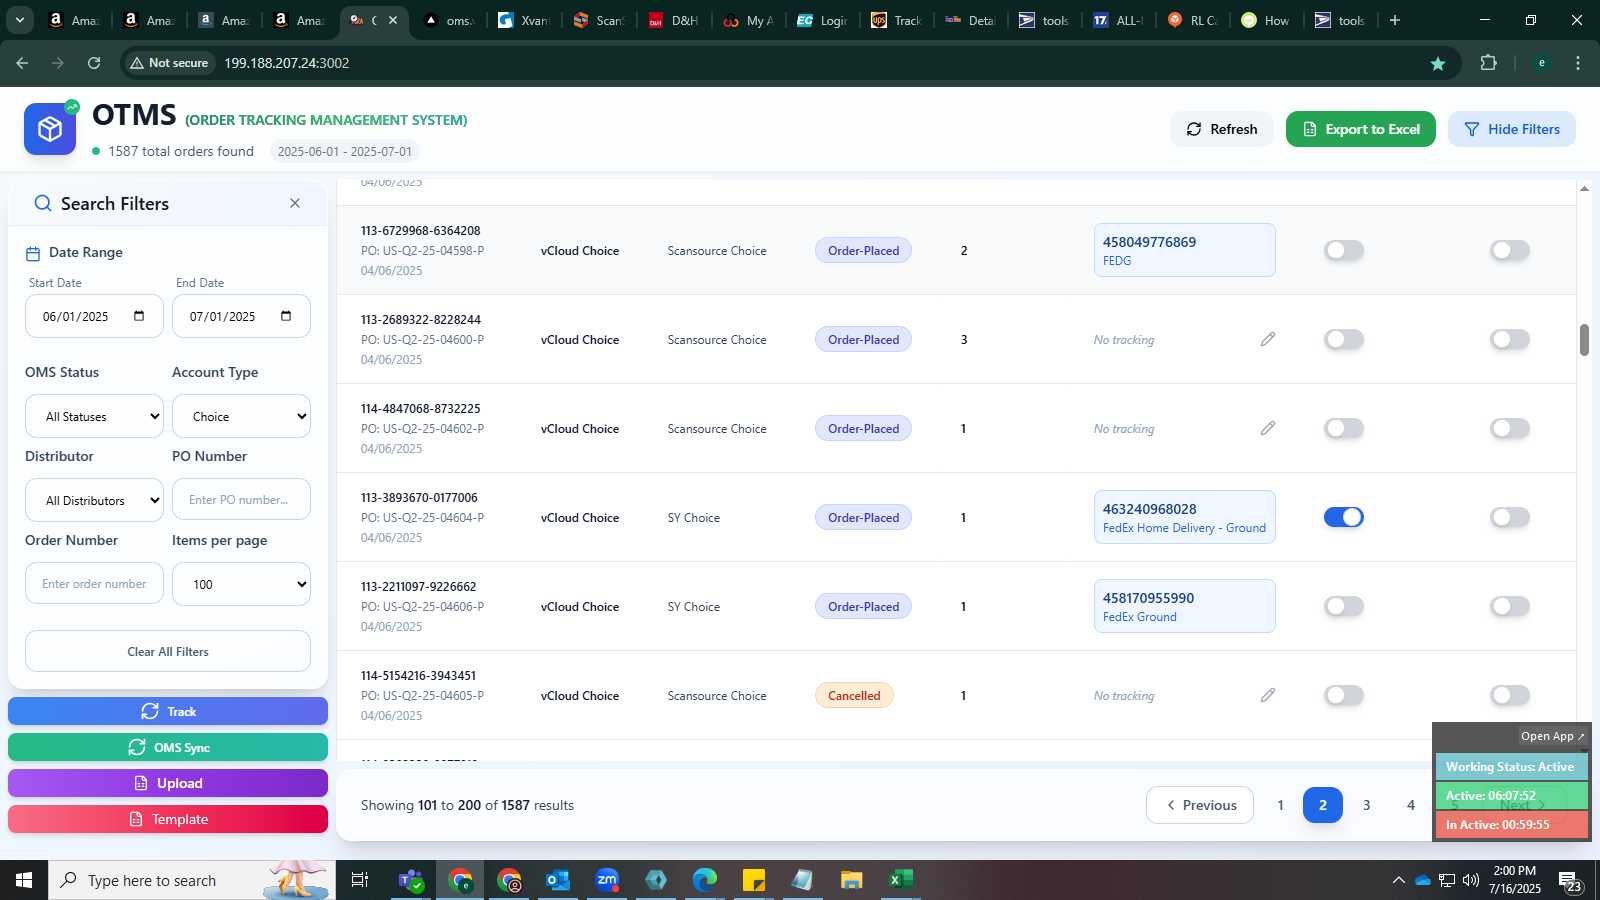Click Clear All Filters button
The image size is (1600, 900).
(168, 651)
